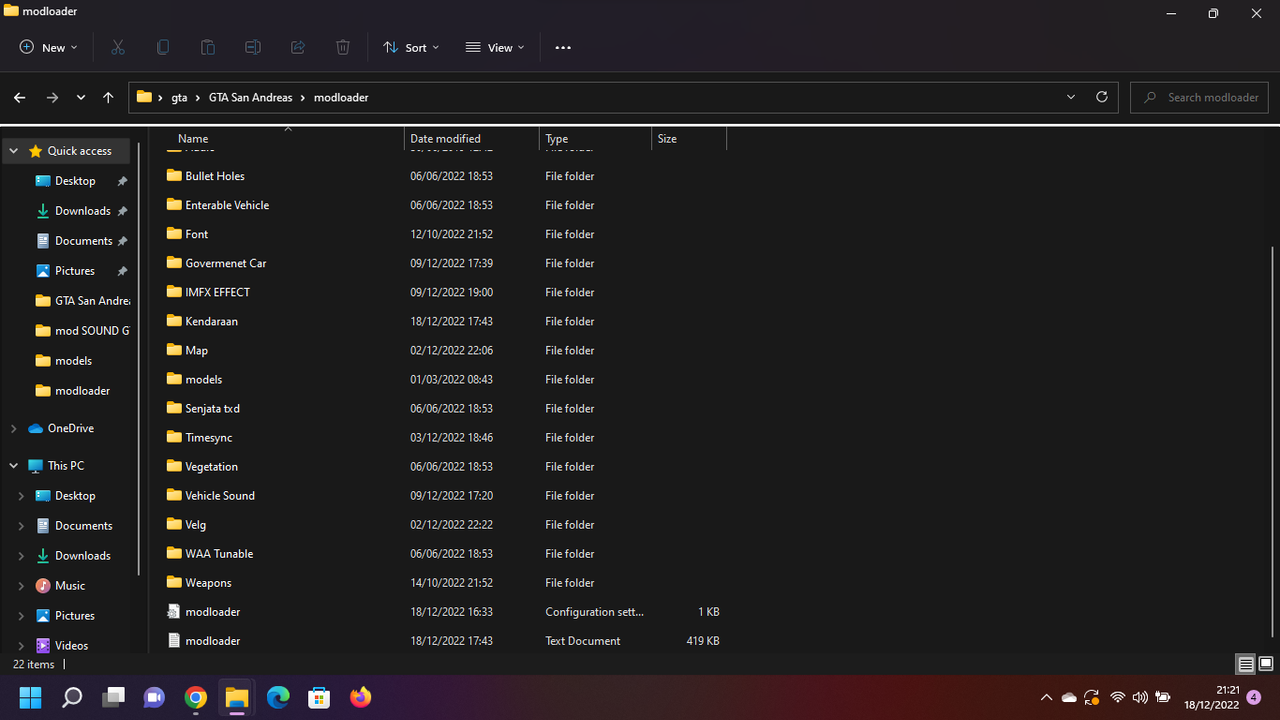Open Windows Start menu
Viewport: 1280px width, 720px height.
30,697
